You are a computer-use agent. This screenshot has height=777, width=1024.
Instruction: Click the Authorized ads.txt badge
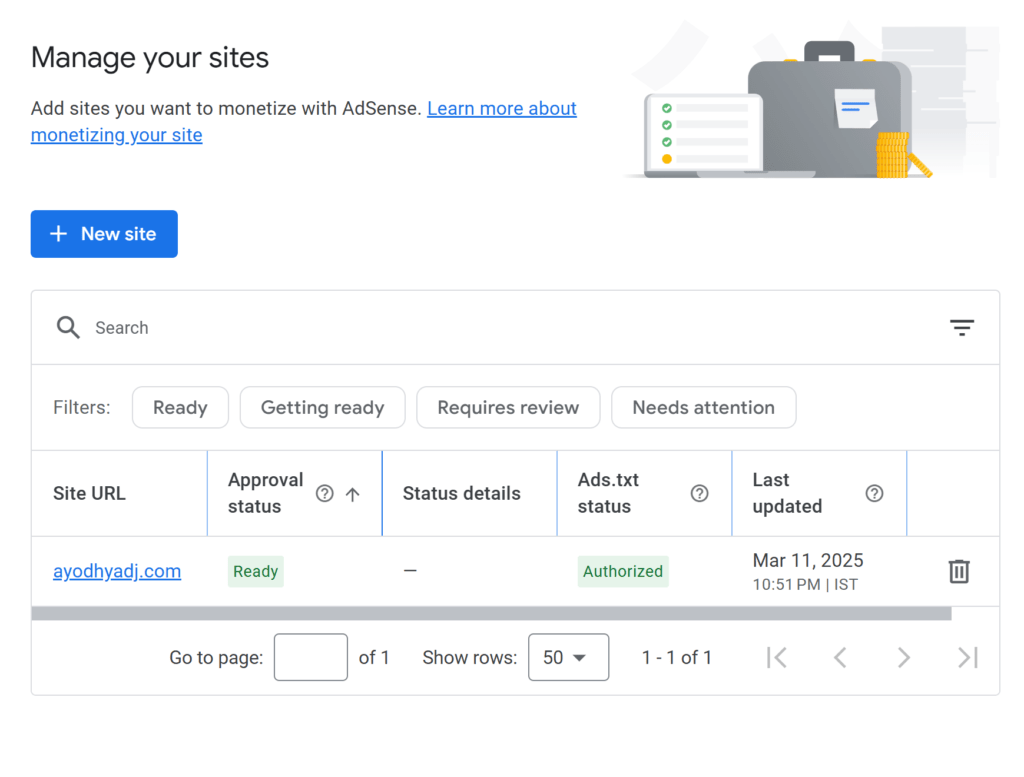[623, 571]
